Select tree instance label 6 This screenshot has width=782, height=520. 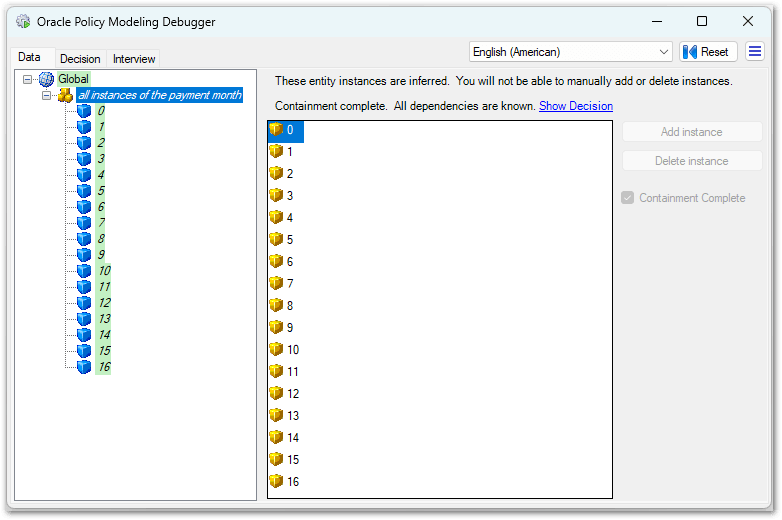(101, 206)
